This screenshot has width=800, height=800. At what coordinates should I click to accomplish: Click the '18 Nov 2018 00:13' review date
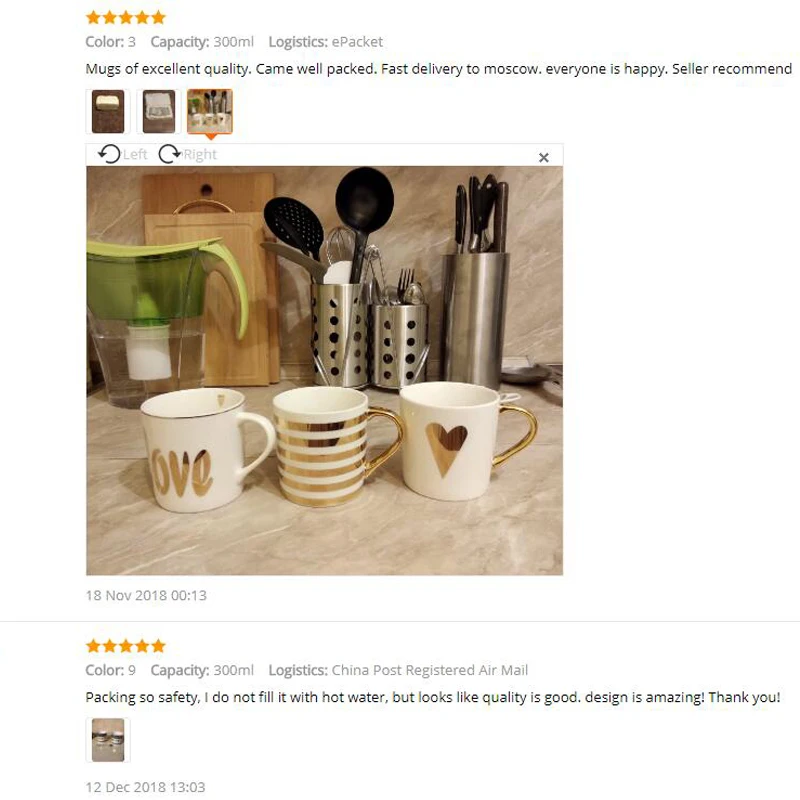(146, 595)
